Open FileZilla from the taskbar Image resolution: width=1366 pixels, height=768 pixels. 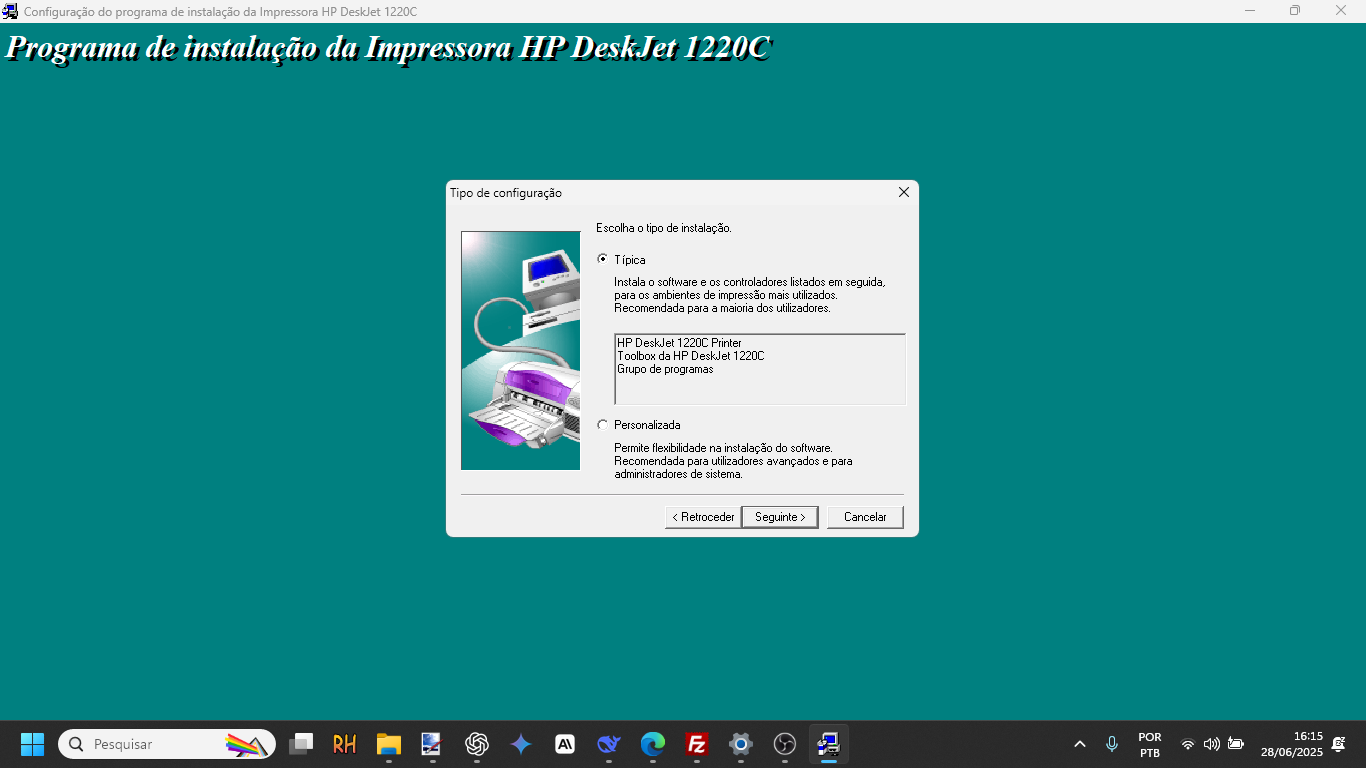[697, 744]
